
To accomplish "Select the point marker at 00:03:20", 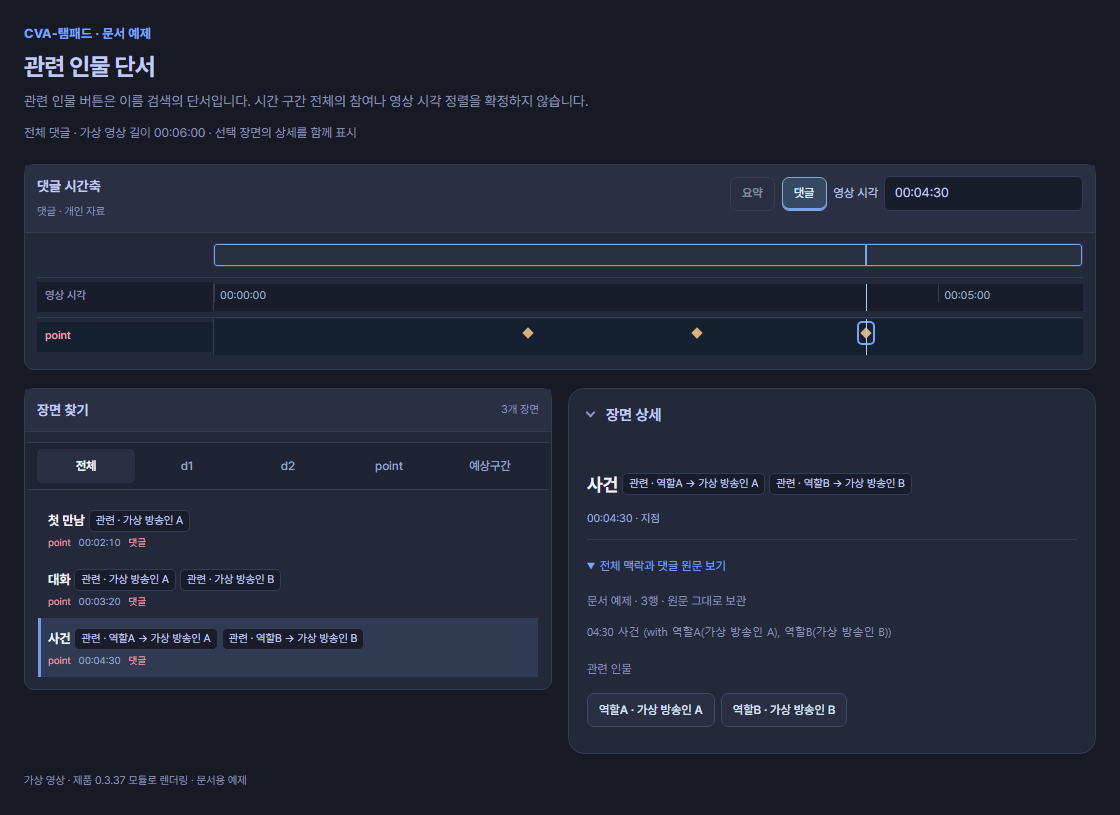I will pos(697,333).
